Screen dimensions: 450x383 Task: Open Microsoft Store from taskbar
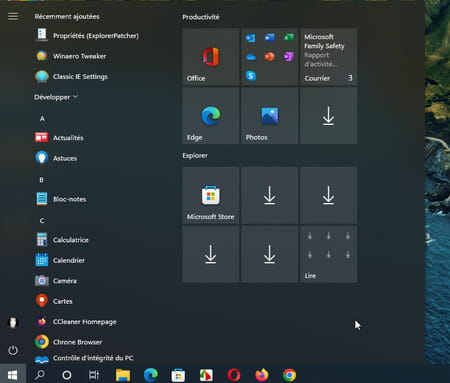coord(178,375)
